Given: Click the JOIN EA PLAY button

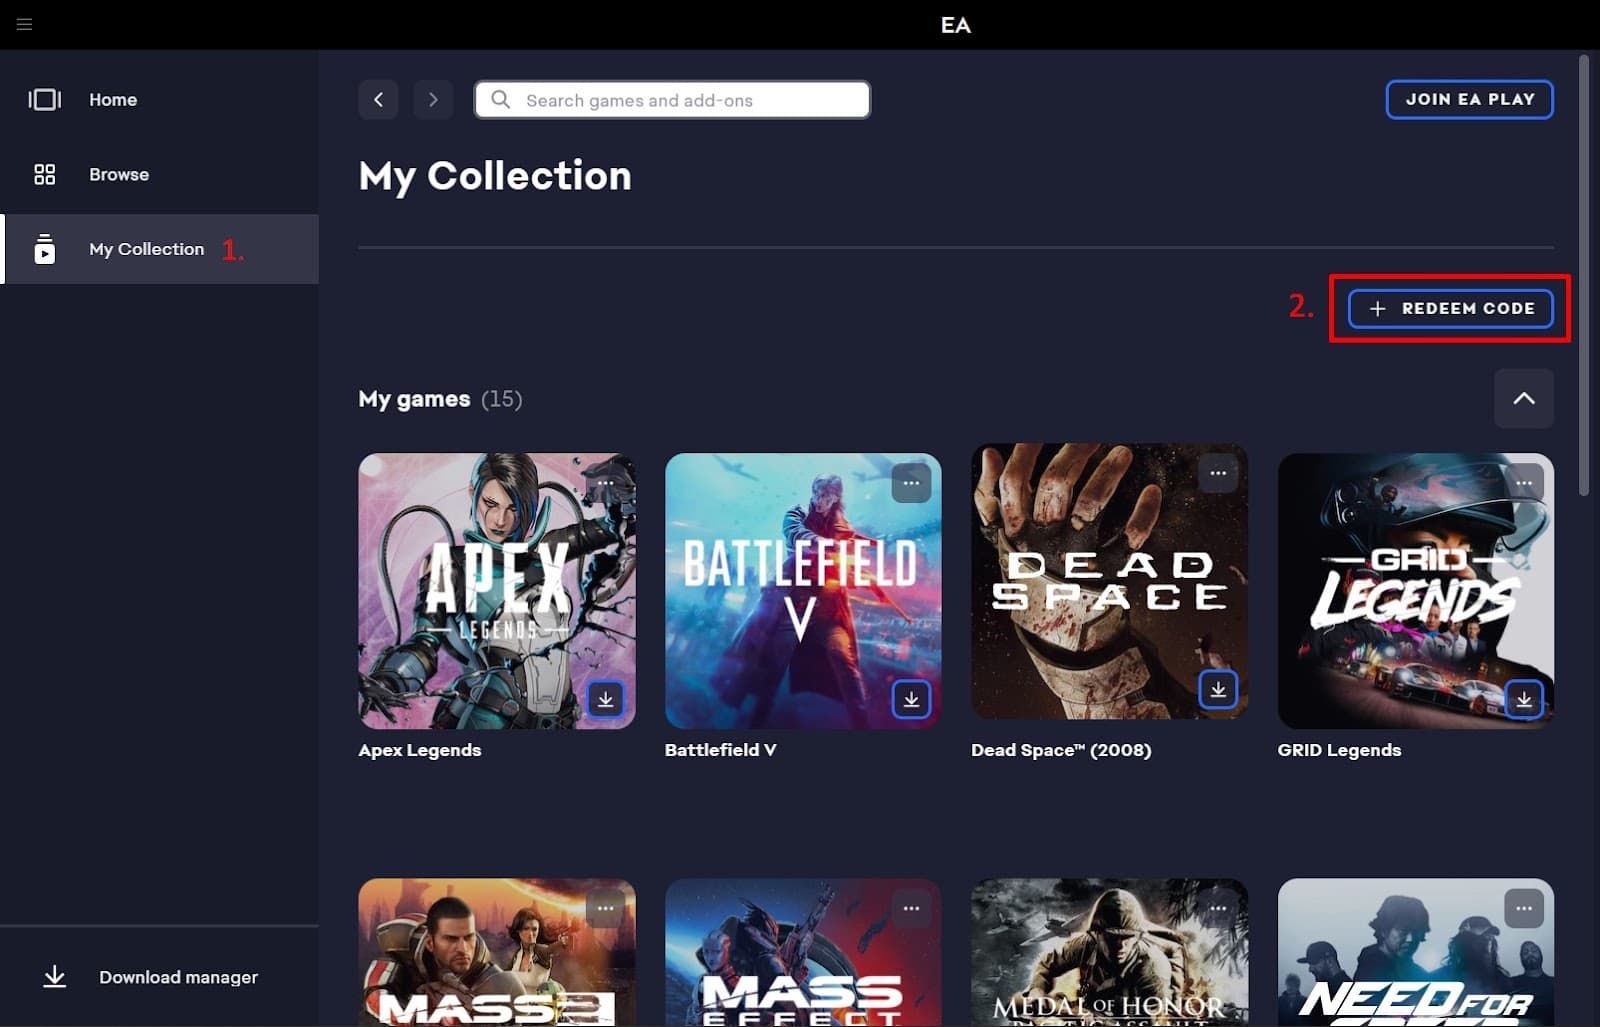Looking at the screenshot, I should point(1469,99).
